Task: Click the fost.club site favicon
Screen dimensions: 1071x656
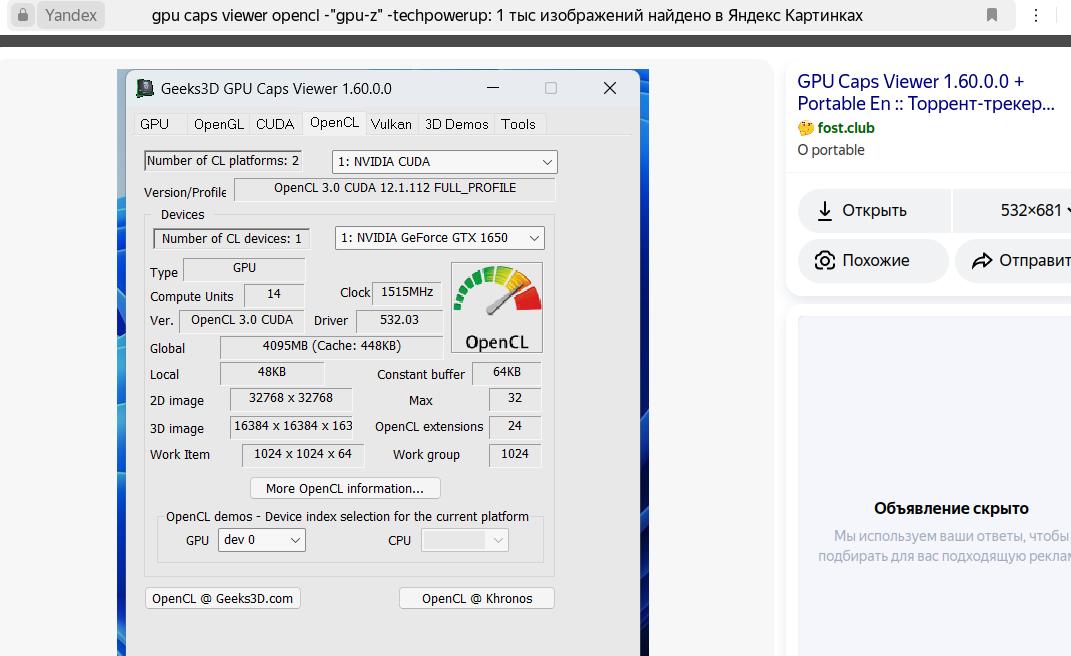Action: pyautogui.click(x=806, y=128)
